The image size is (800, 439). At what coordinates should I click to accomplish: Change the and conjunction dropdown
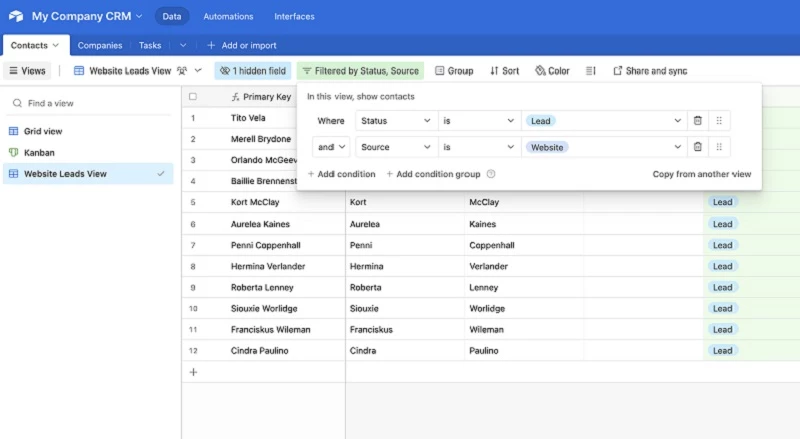click(x=331, y=147)
